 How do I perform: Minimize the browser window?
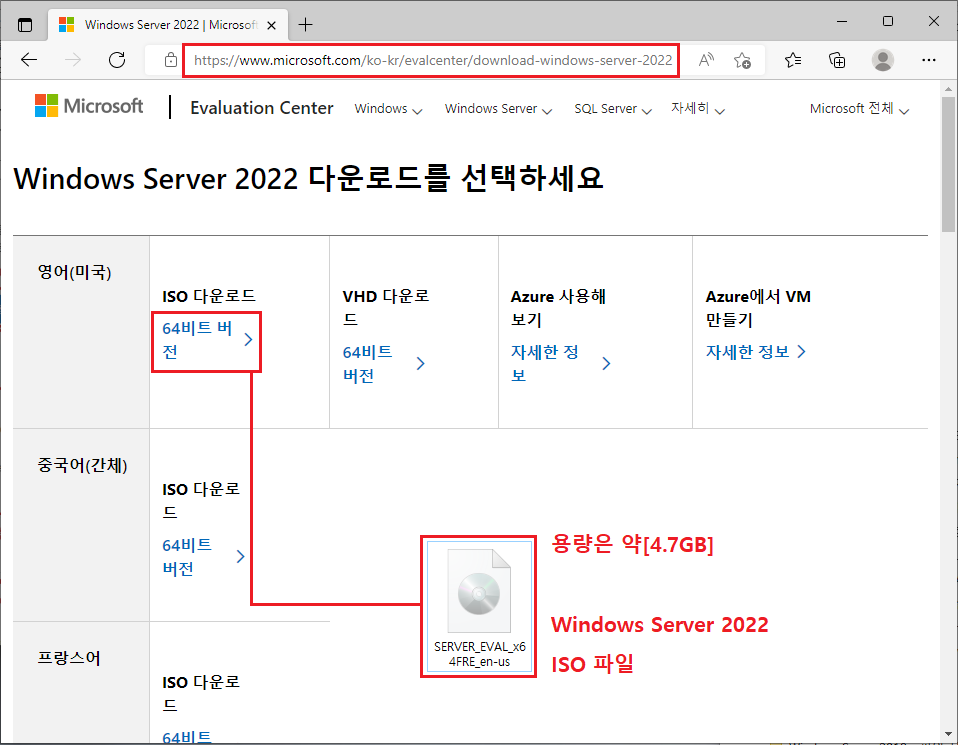pos(842,21)
